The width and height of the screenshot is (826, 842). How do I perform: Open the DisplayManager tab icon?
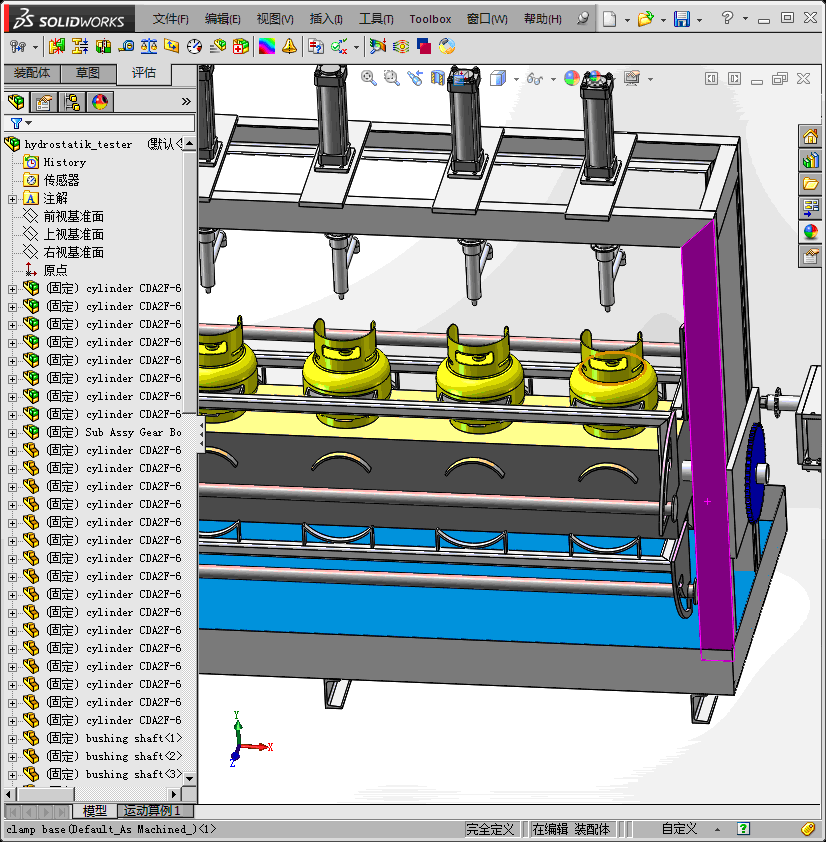[100, 101]
